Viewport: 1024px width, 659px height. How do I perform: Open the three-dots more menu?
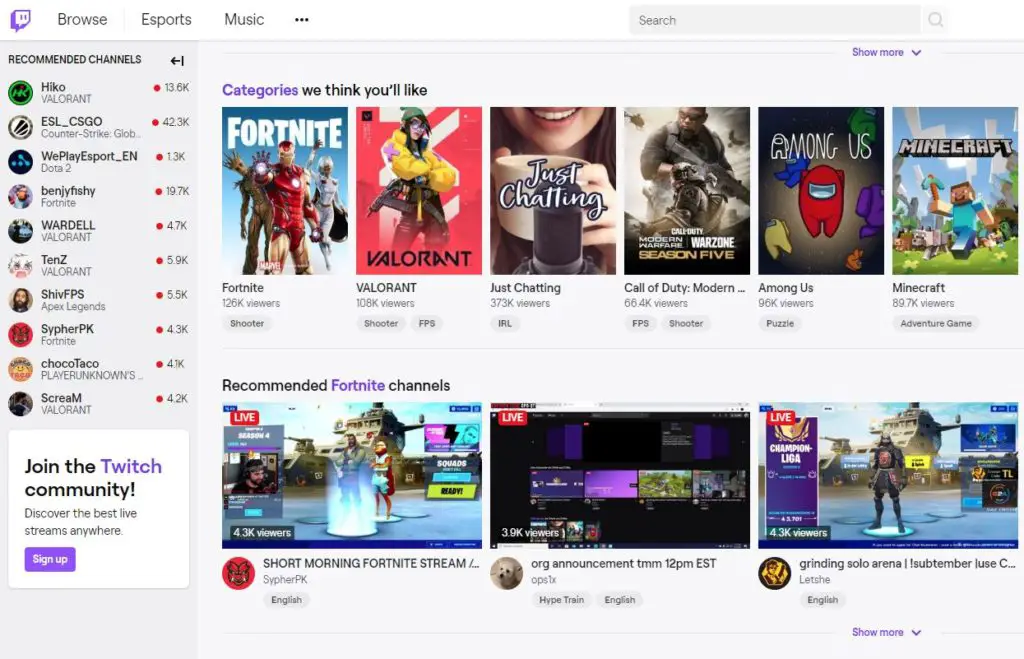[302, 20]
